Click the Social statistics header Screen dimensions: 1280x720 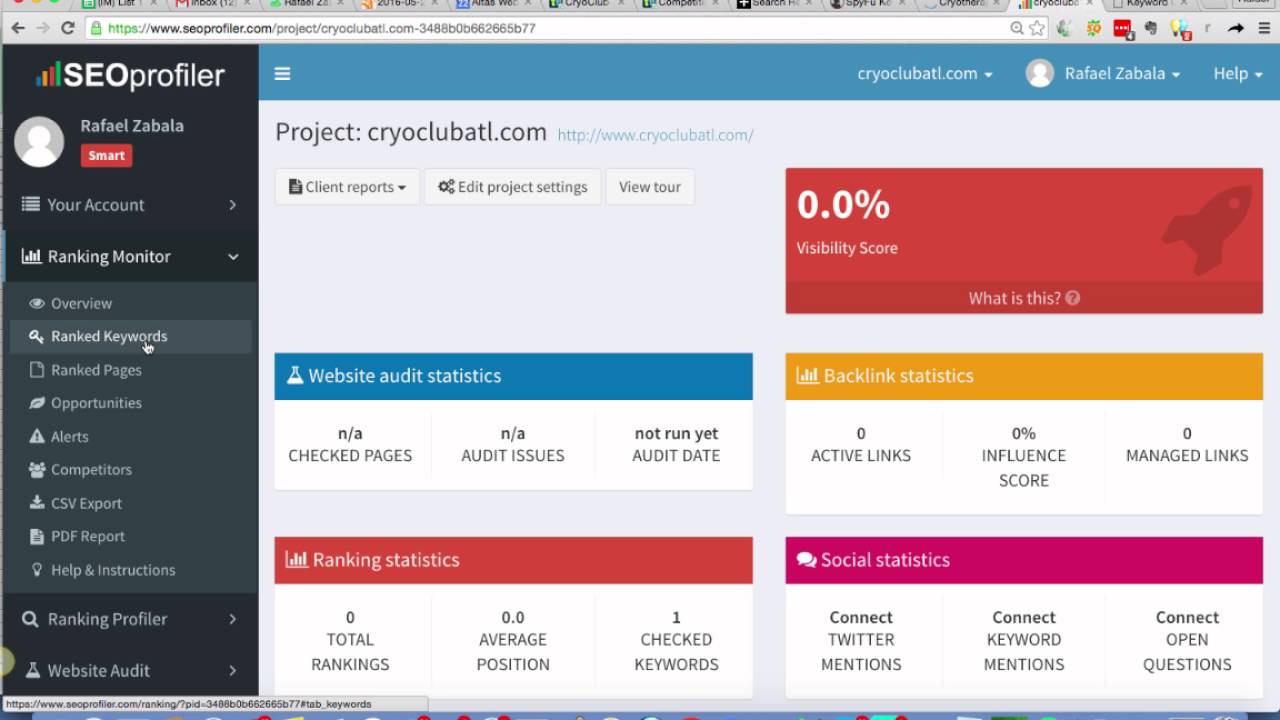(x=1024, y=560)
